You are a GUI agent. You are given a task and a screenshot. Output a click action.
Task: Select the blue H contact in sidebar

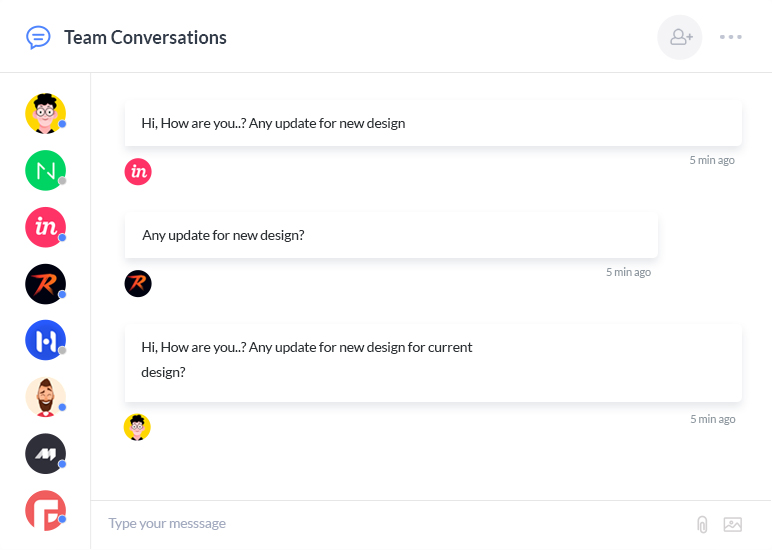pyautogui.click(x=45, y=341)
